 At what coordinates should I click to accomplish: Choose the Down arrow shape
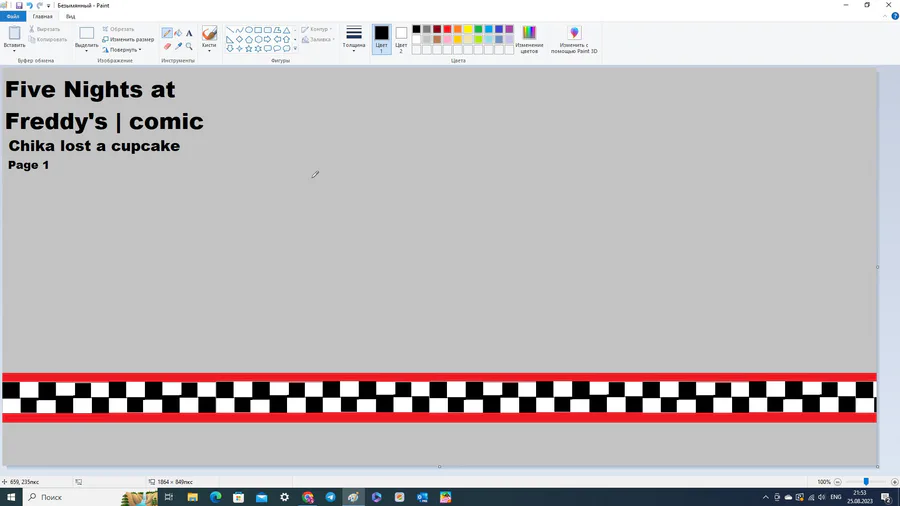click(230, 49)
